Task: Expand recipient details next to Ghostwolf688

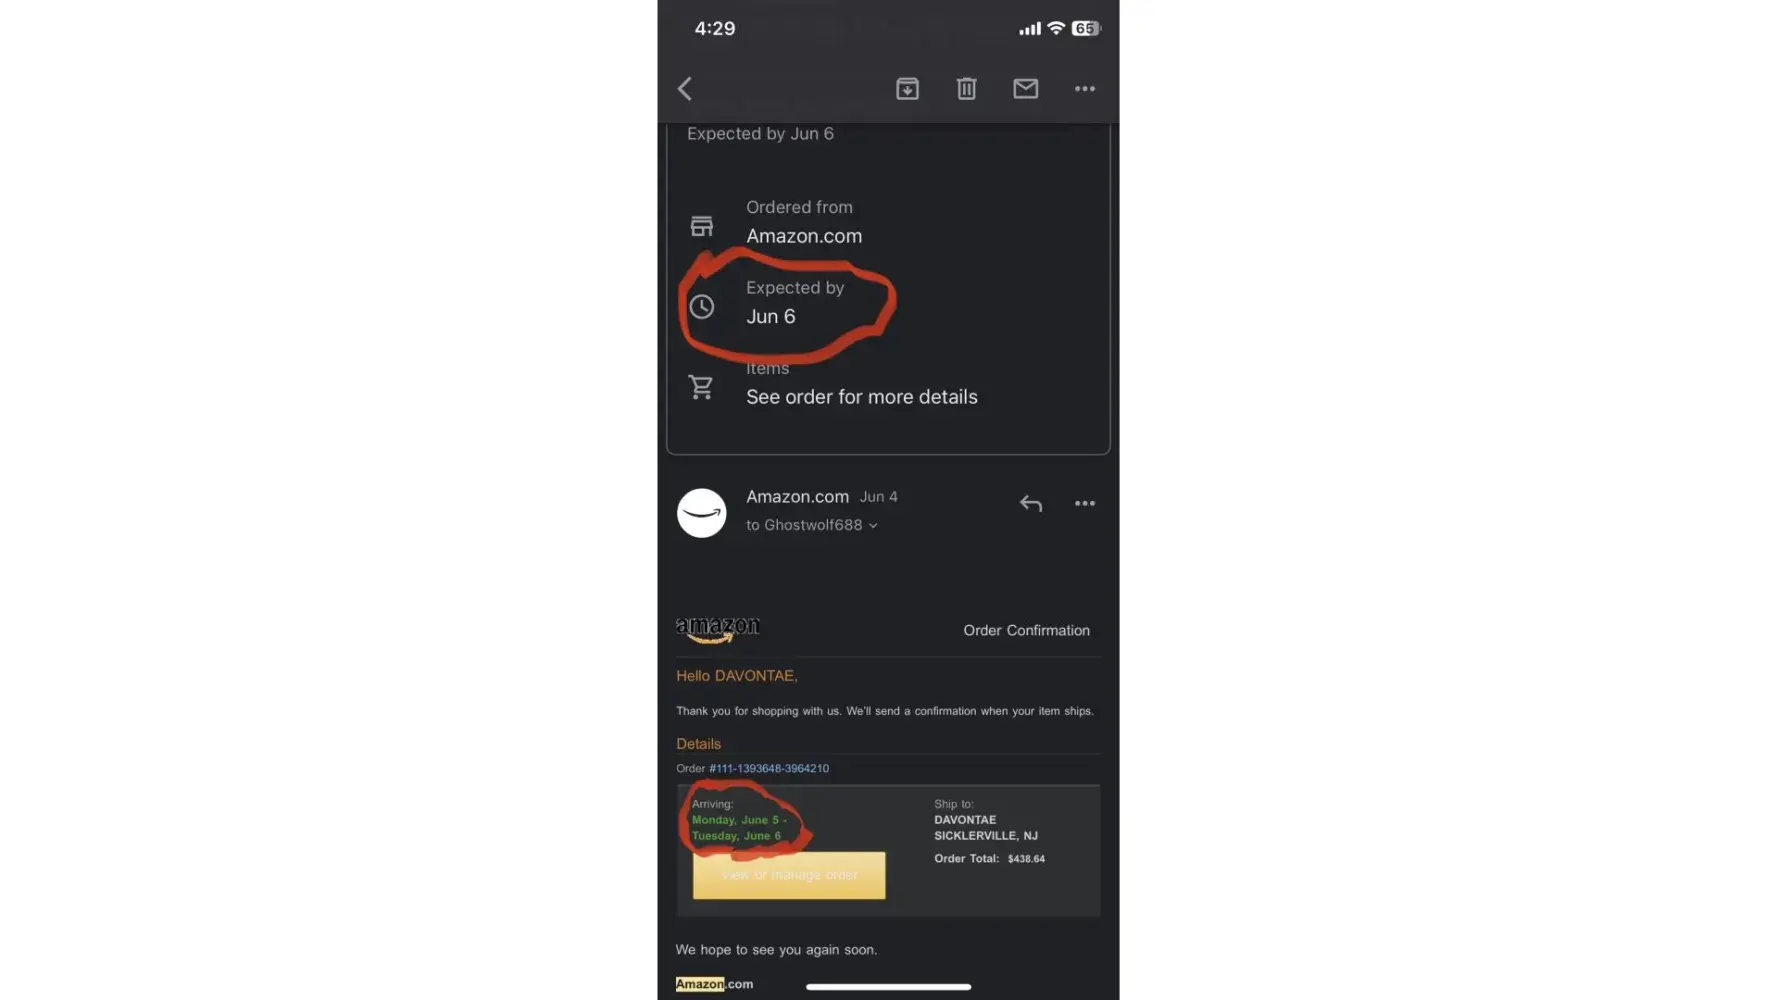Action: click(873, 525)
